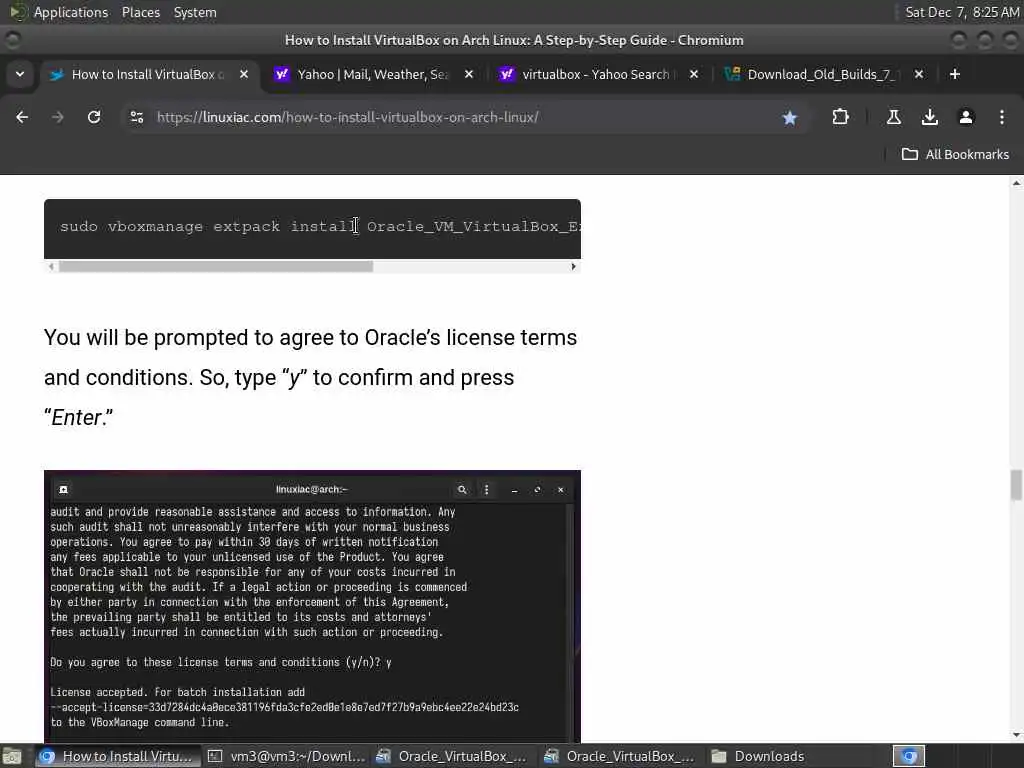Switch to How to Install Virtu... taskbar window

(118, 756)
